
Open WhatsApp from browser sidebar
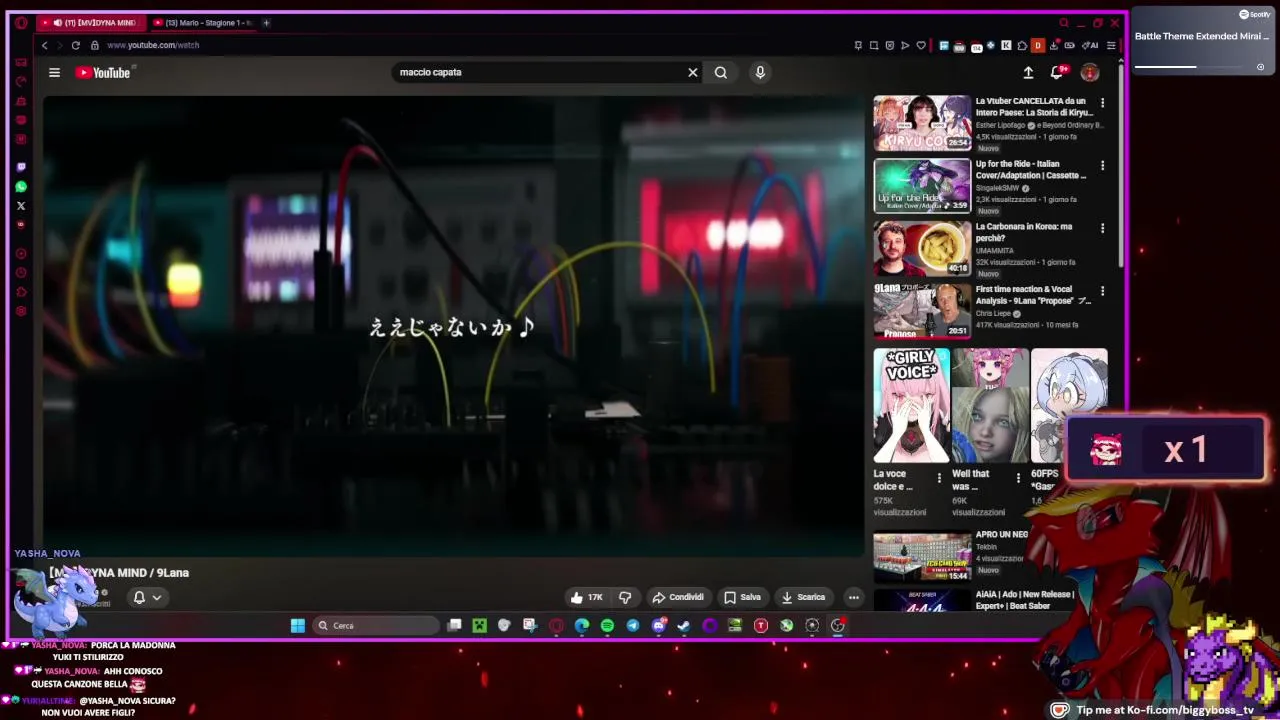21,186
